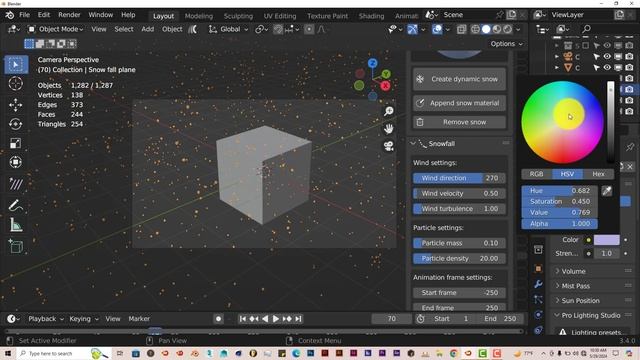Choose the Measure tool
The height and width of the screenshot is (360, 640).
[16, 225]
